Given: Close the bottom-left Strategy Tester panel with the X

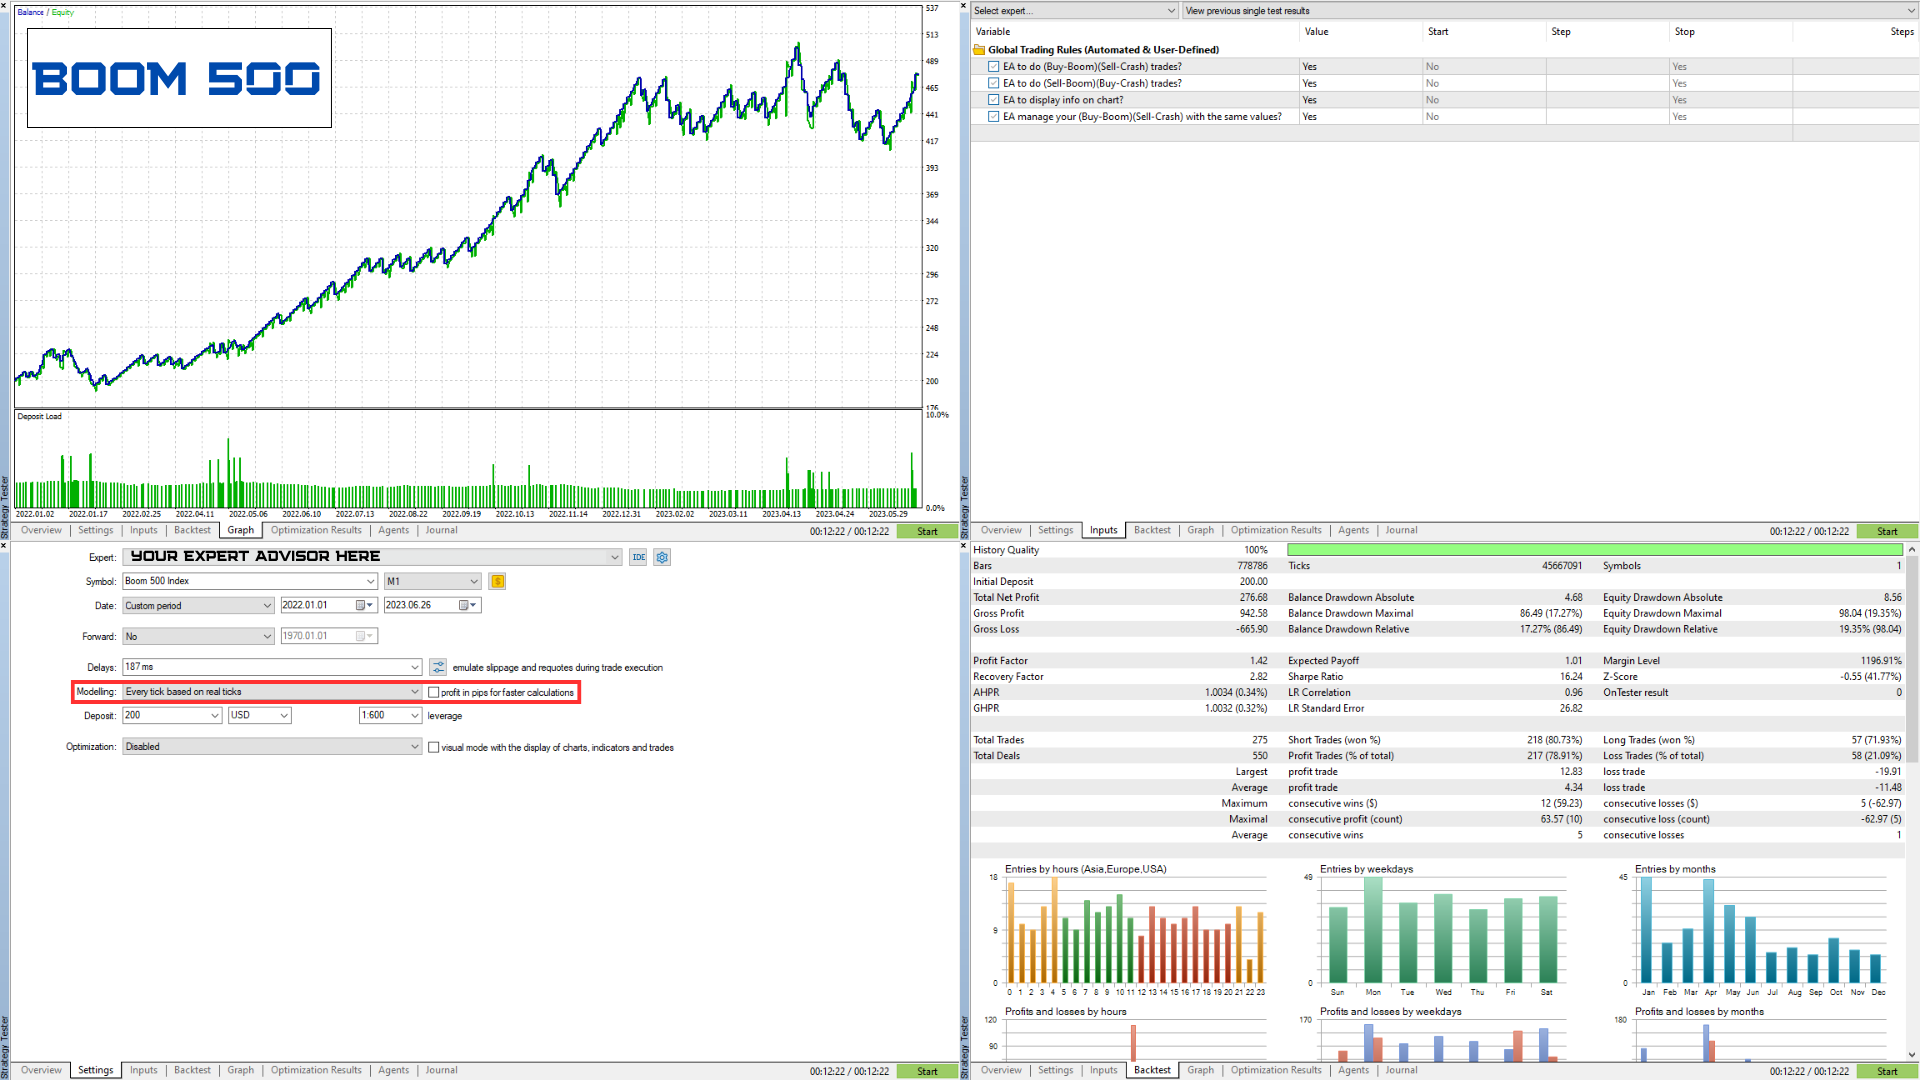Looking at the screenshot, I should click(4, 546).
